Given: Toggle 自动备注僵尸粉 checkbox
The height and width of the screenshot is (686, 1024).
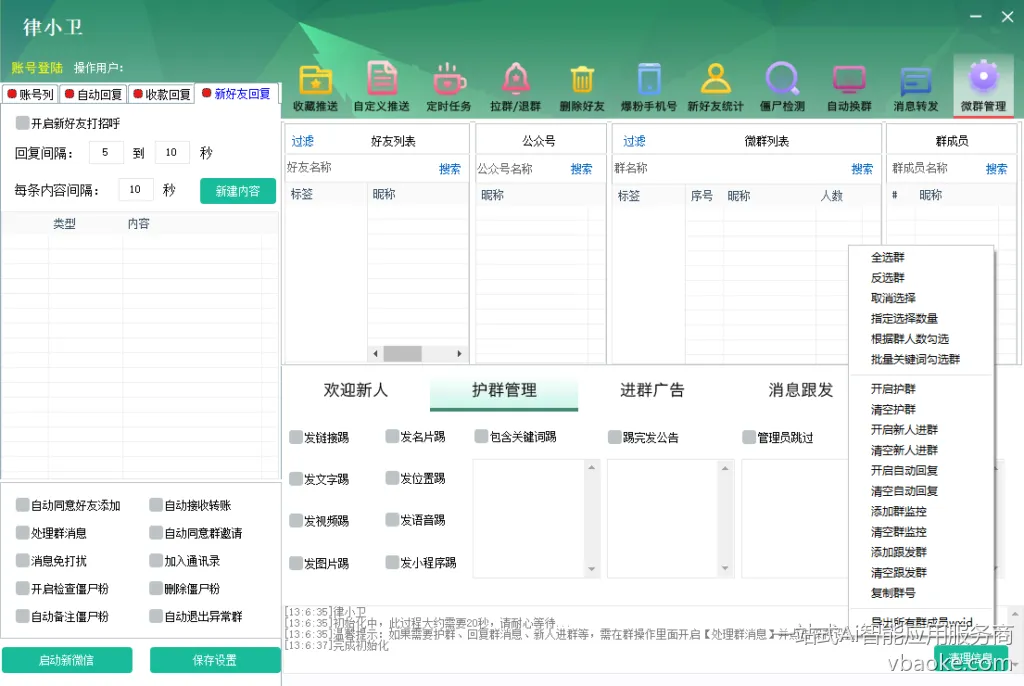Looking at the screenshot, I should (x=22, y=615).
